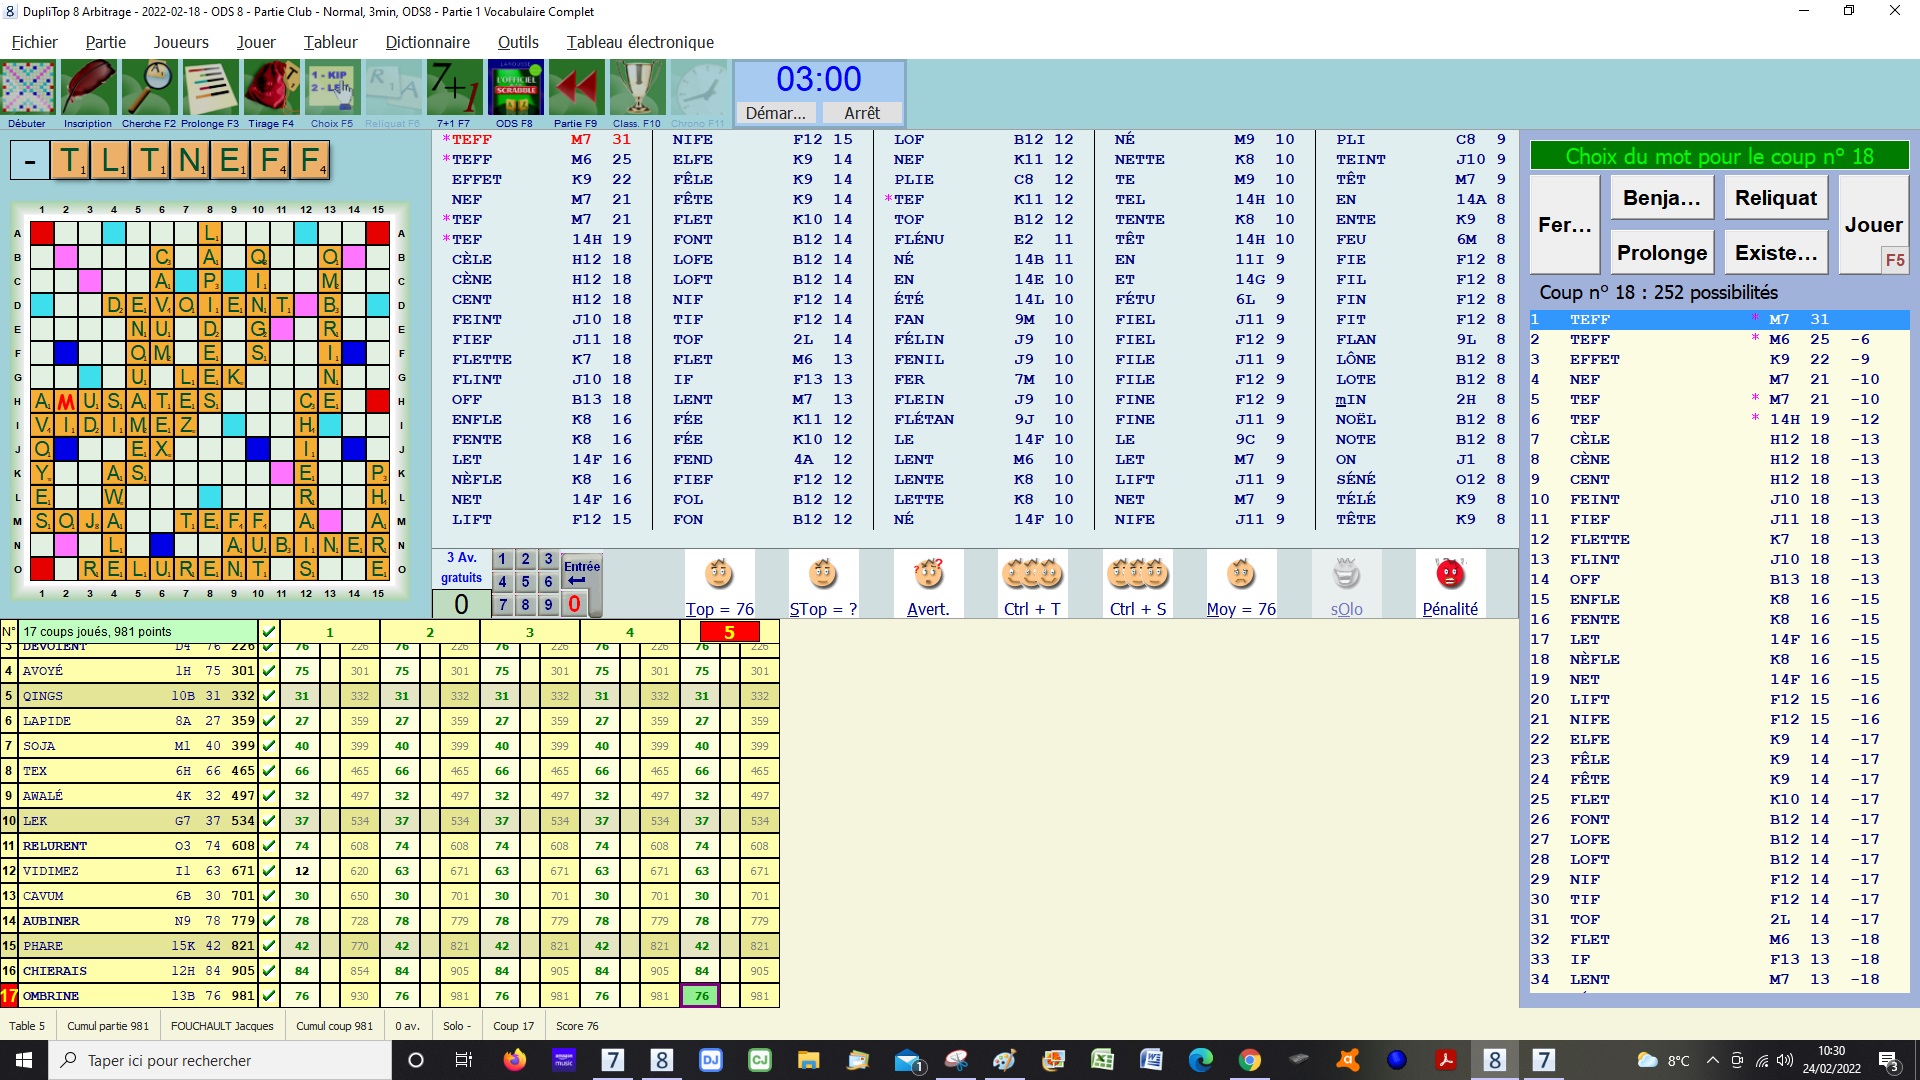The width and height of the screenshot is (1920, 1080).
Task: Open Inscription with the feather icon
Action: (x=88, y=89)
